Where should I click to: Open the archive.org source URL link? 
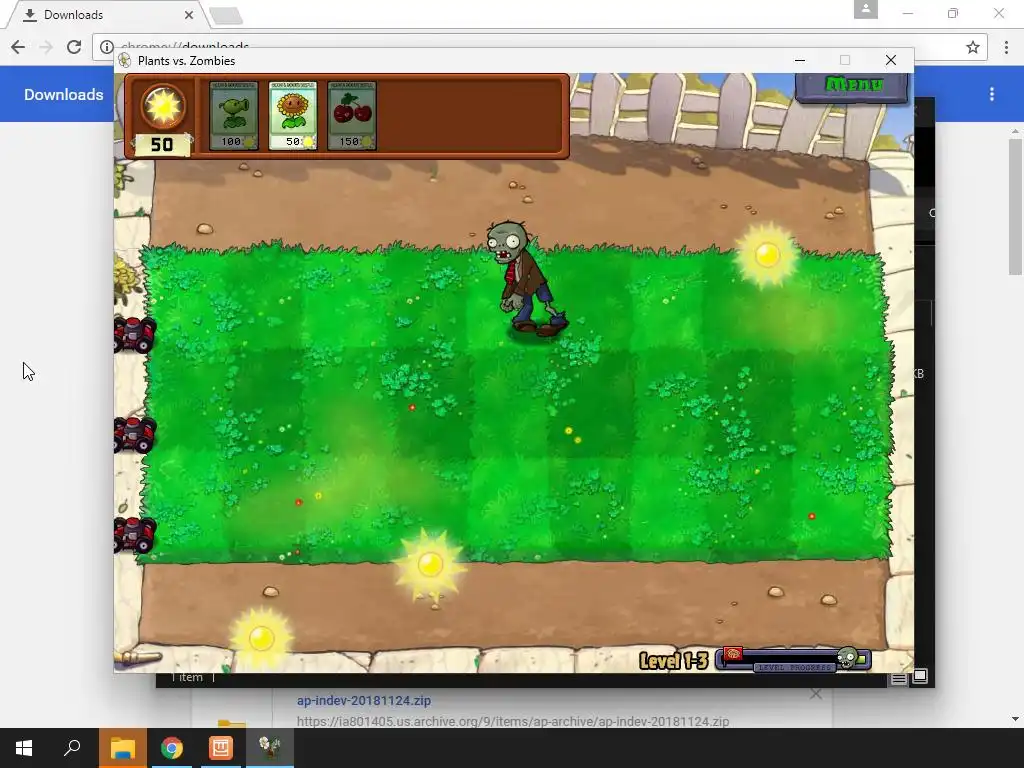(x=513, y=721)
